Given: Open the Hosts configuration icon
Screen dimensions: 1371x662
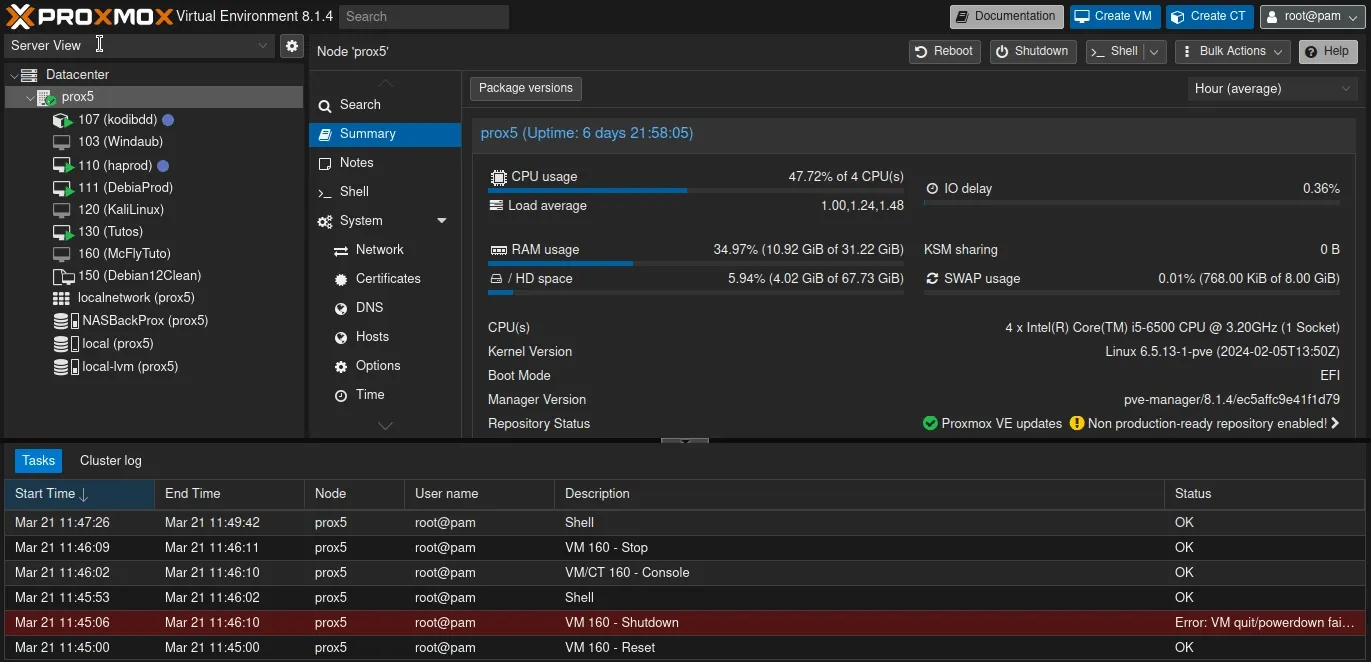Looking at the screenshot, I should [x=342, y=336].
